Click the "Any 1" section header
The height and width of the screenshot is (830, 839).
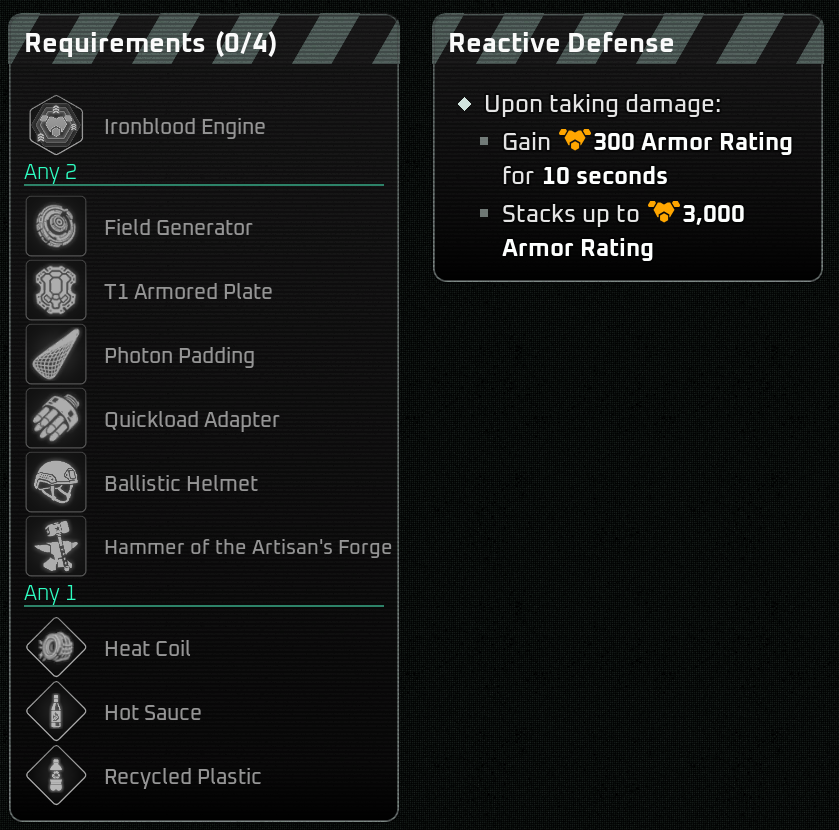tap(50, 593)
